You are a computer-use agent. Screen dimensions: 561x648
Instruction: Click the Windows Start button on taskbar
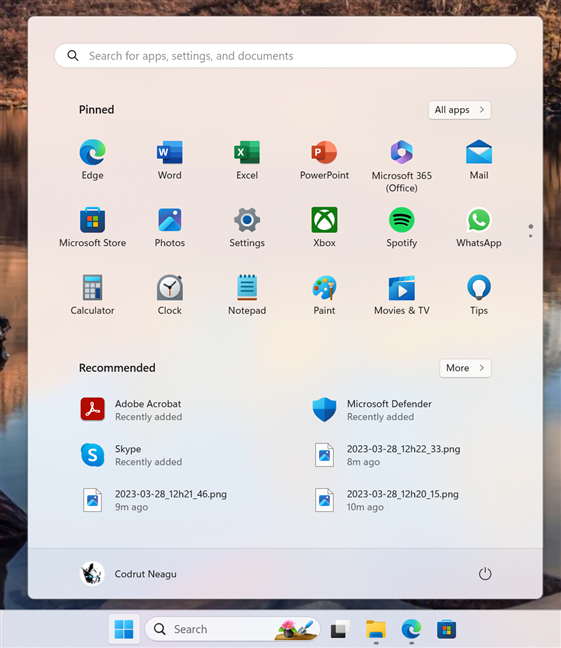pyautogui.click(x=124, y=629)
